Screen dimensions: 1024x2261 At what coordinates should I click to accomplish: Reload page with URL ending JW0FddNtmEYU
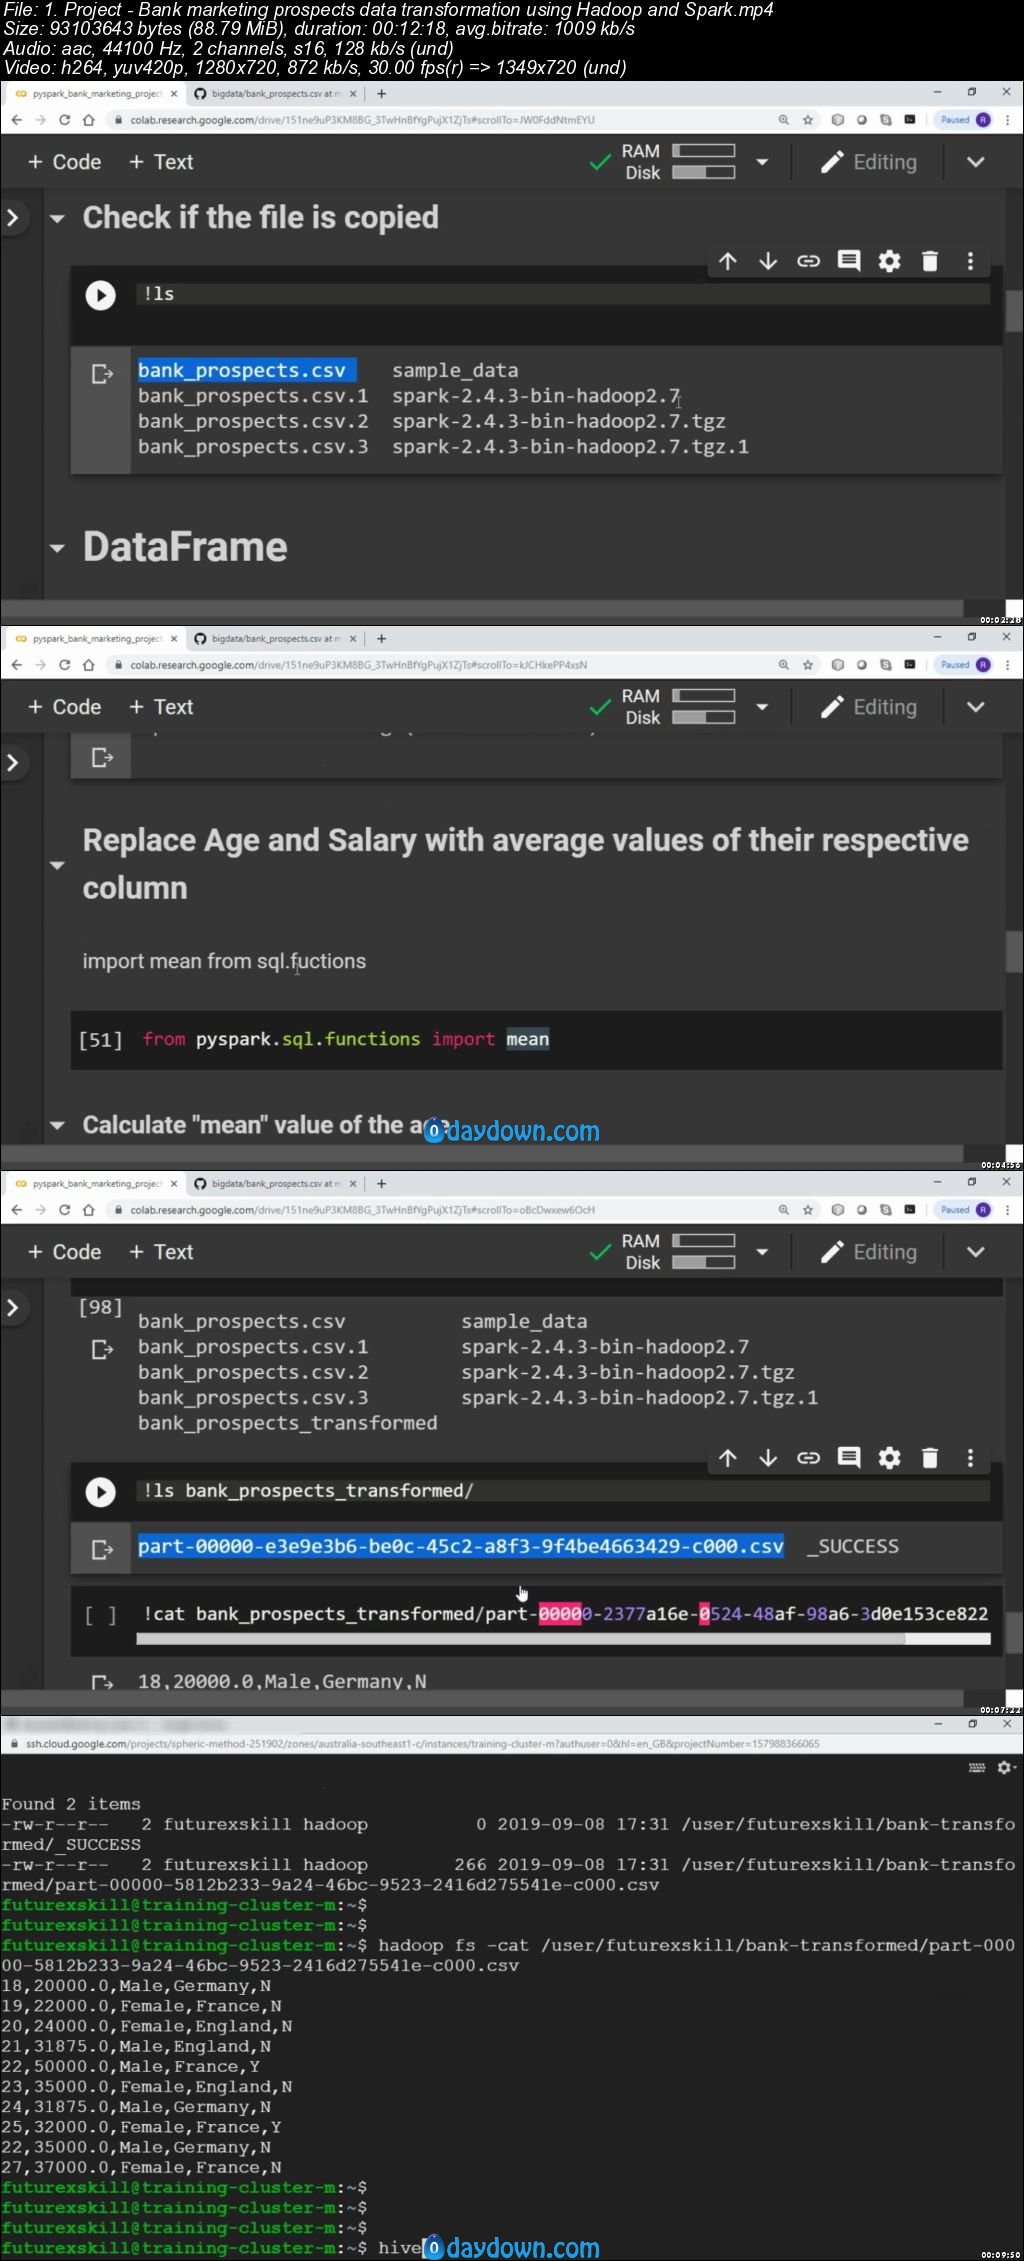(x=65, y=120)
